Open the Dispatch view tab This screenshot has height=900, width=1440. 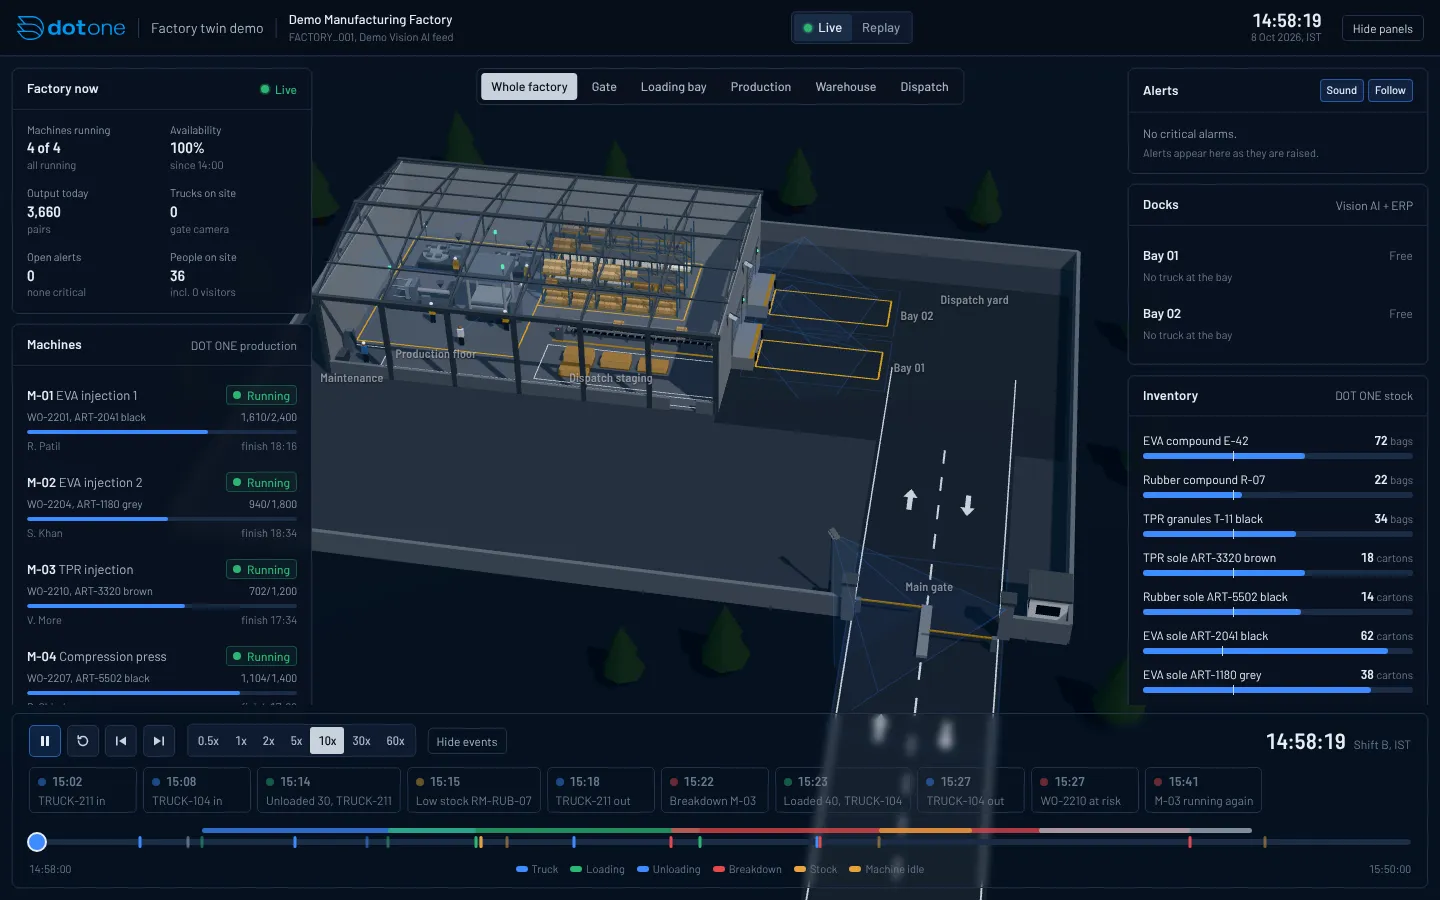click(x=924, y=87)
